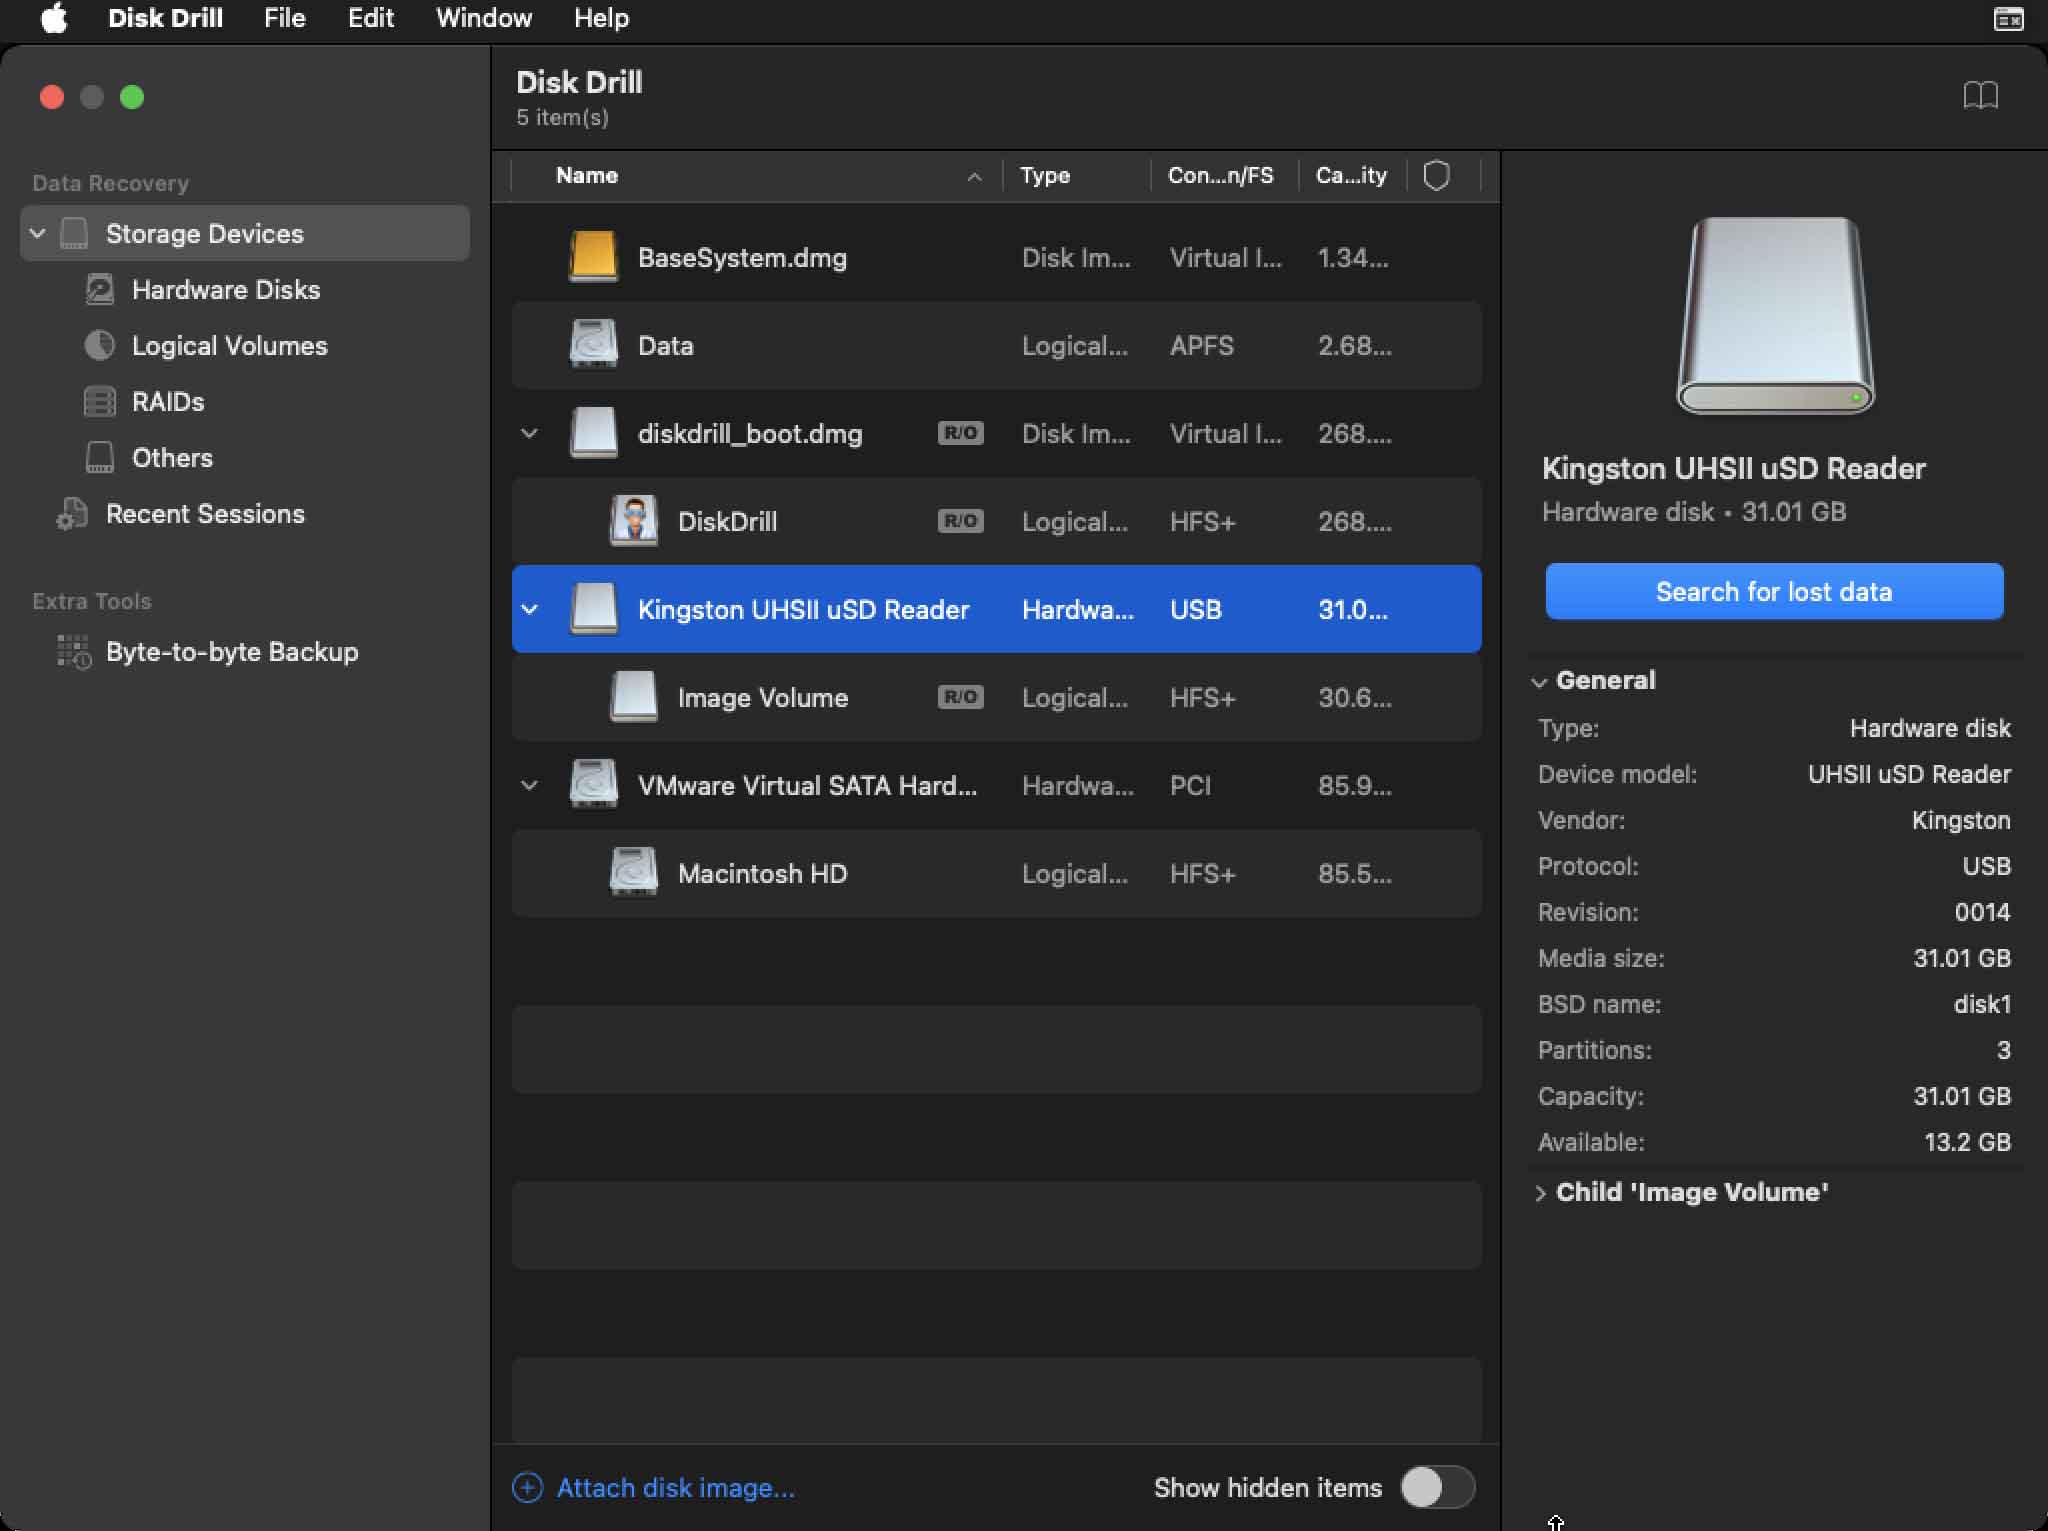The image size is (2048, 1531).
Task: Collapse the General section
Action: pos(1539,682)
